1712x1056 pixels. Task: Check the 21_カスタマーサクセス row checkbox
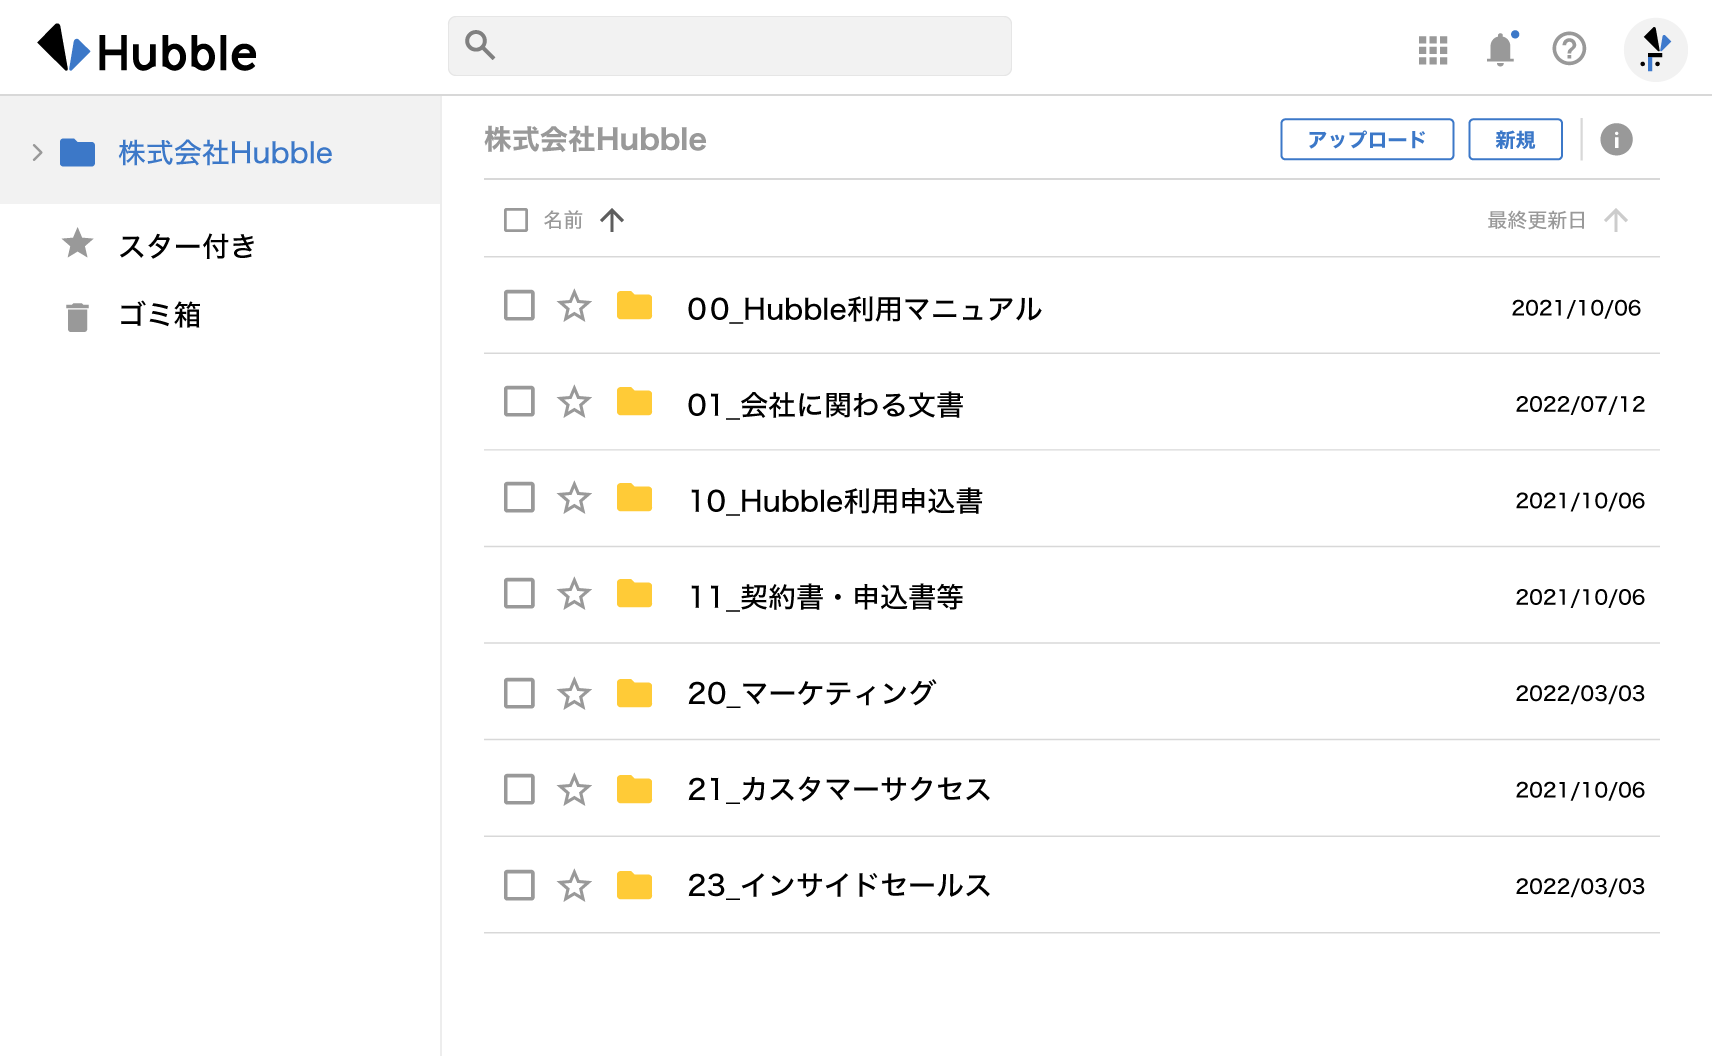(519, 789)
